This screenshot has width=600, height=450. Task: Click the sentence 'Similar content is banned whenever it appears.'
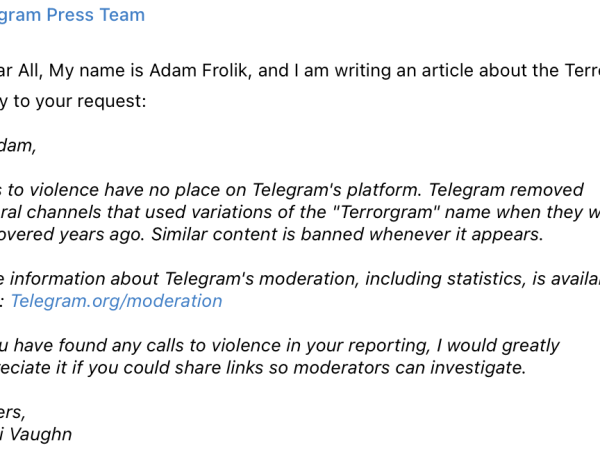pyautogui.click(x=347, y=235)
